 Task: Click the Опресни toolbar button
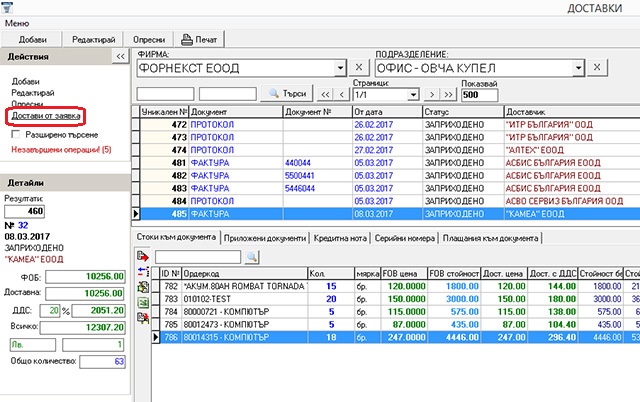149,40
